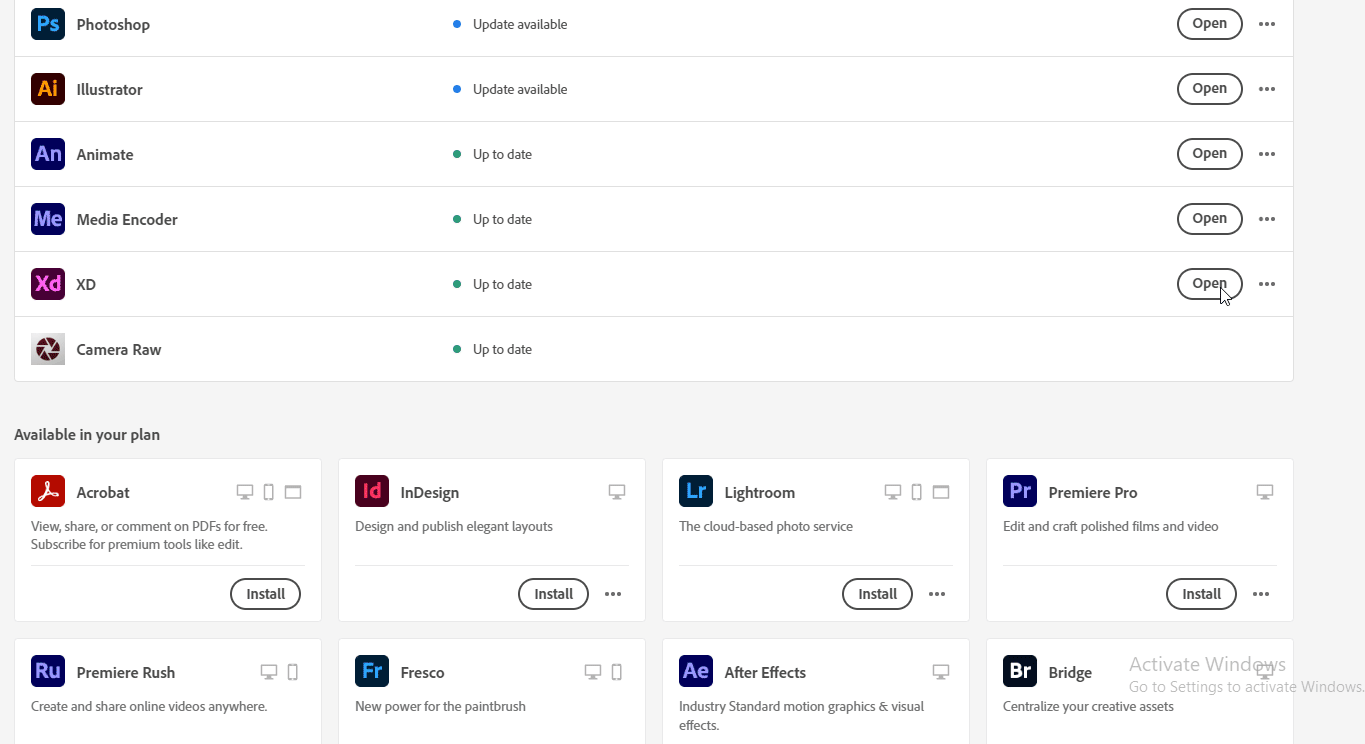Click the Media Encoder app icon
This screenshot has width=1365, height=744.
pos(48,219)
